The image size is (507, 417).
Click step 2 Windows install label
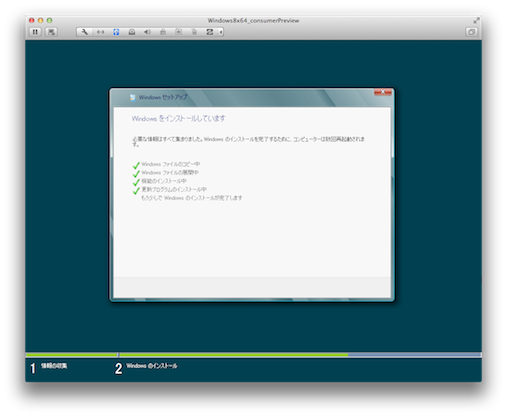click(152, 366)
